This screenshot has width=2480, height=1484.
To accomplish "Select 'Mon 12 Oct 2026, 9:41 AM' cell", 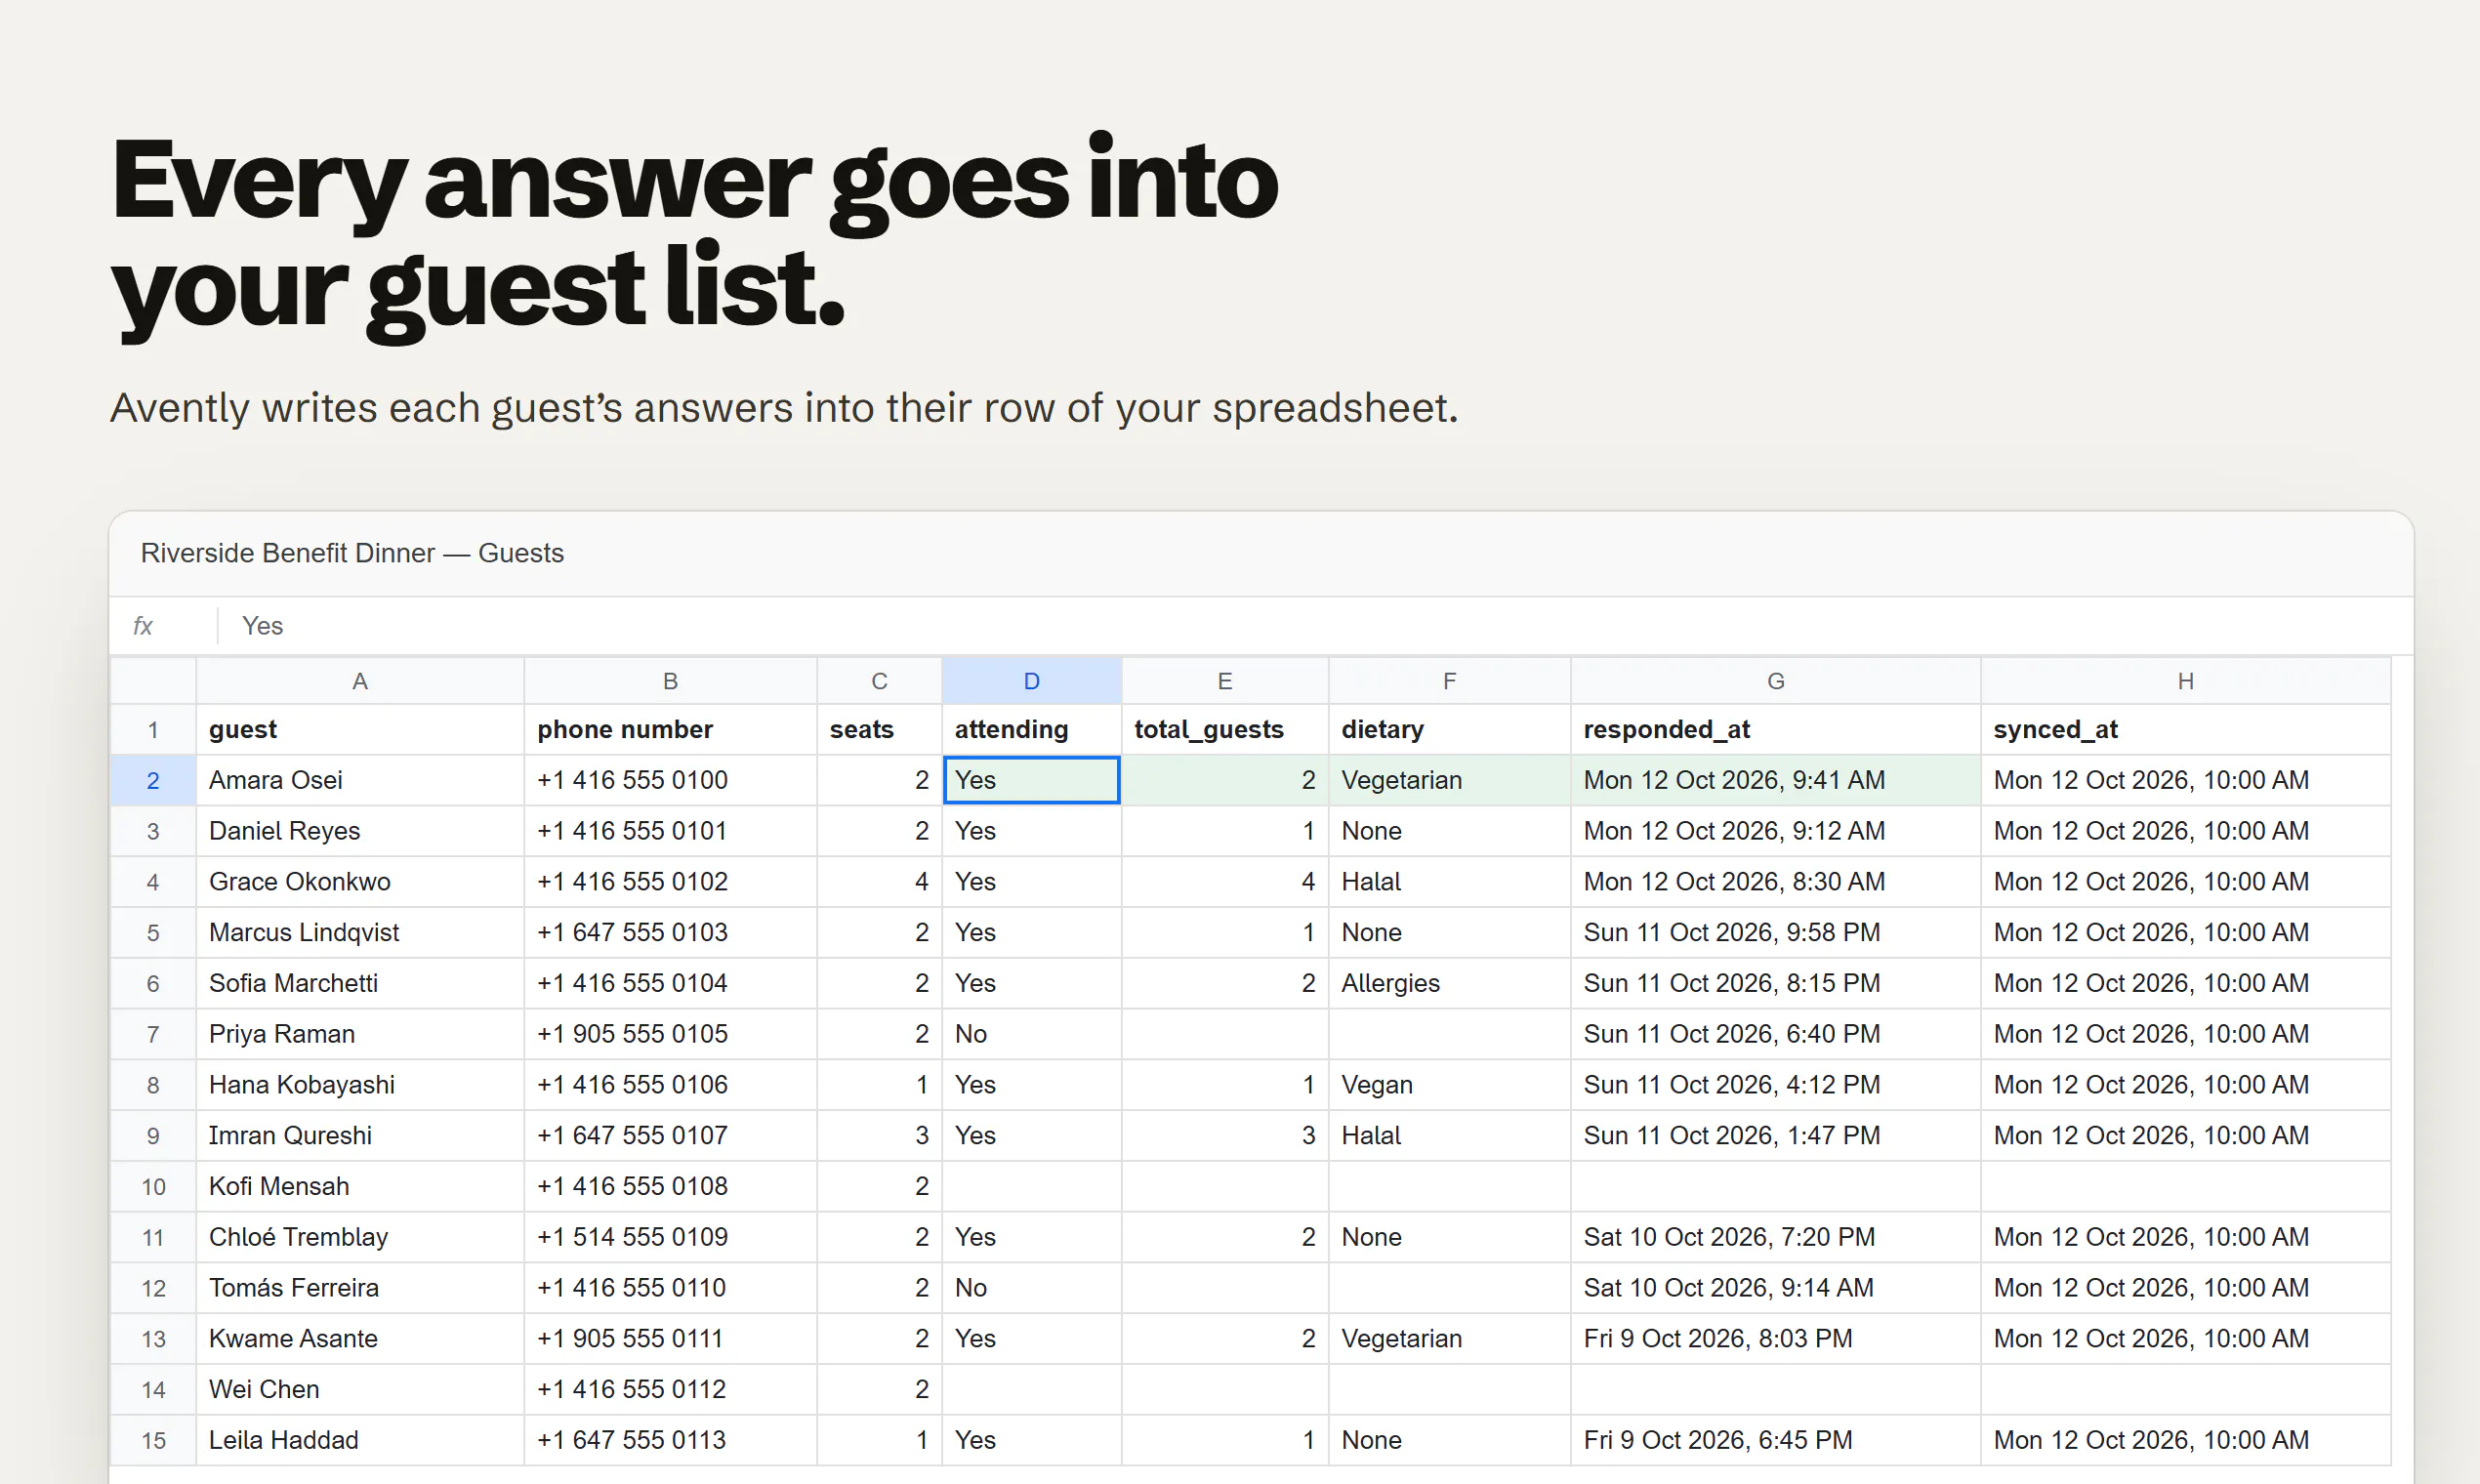I will pos(1775,780).
